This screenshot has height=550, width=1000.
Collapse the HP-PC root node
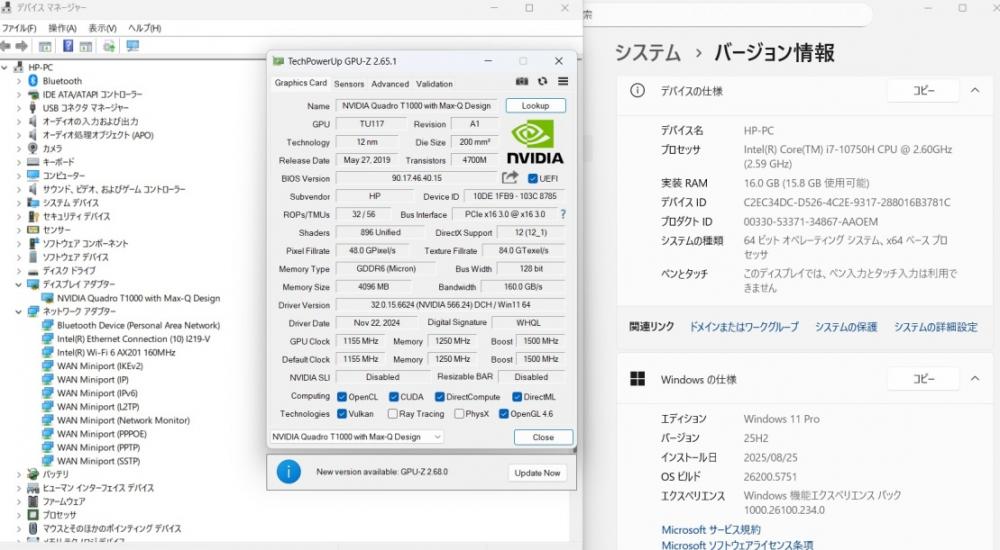(x=4, y=67)
